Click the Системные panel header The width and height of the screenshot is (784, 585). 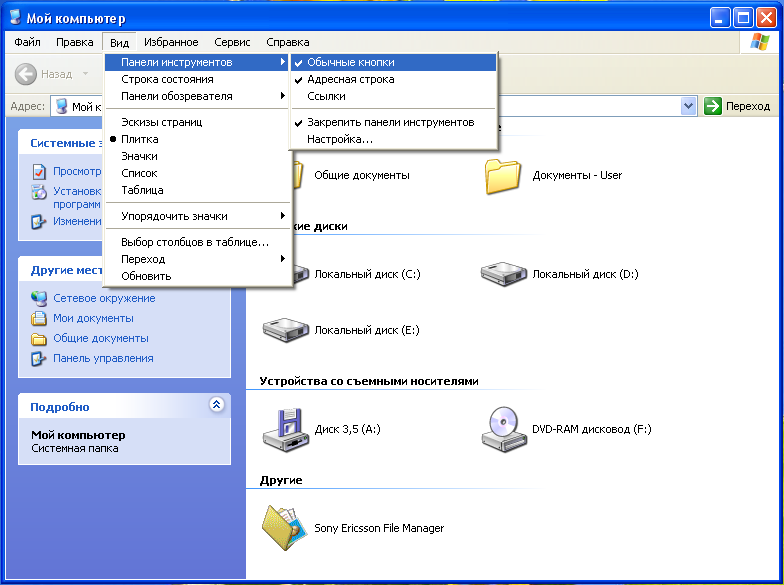(66, 144)
